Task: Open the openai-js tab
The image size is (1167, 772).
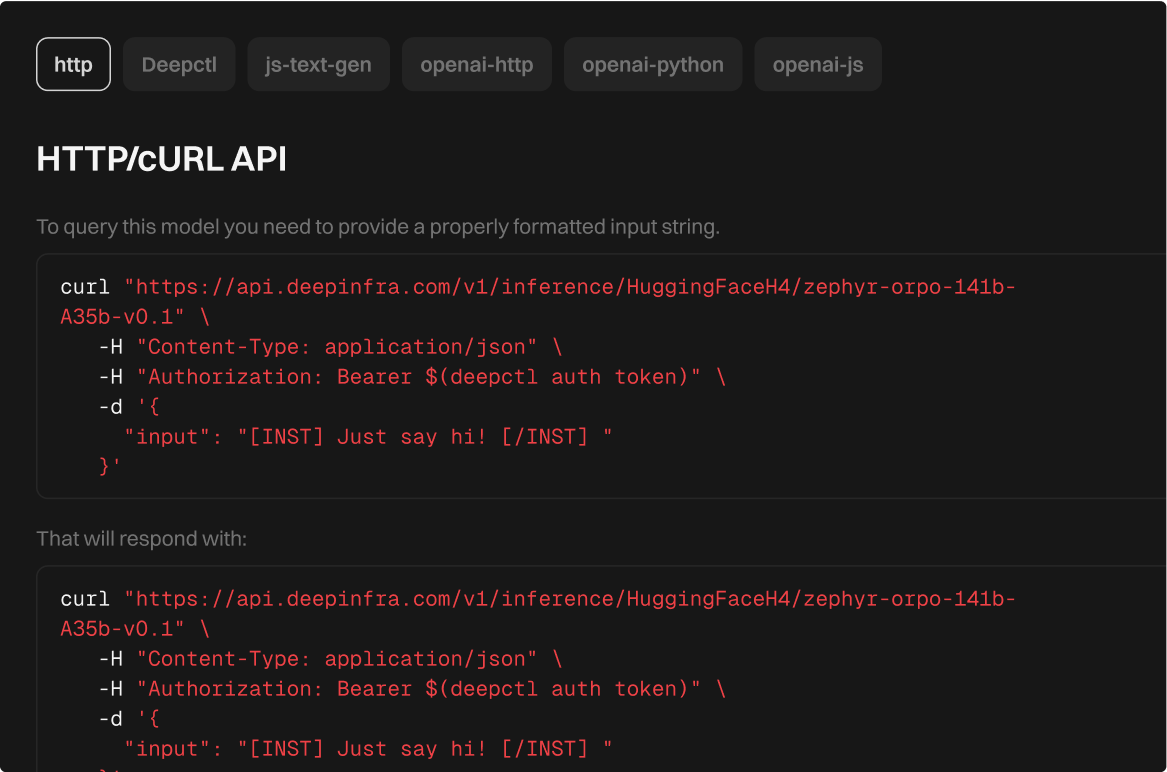Action: pos(817,64)
